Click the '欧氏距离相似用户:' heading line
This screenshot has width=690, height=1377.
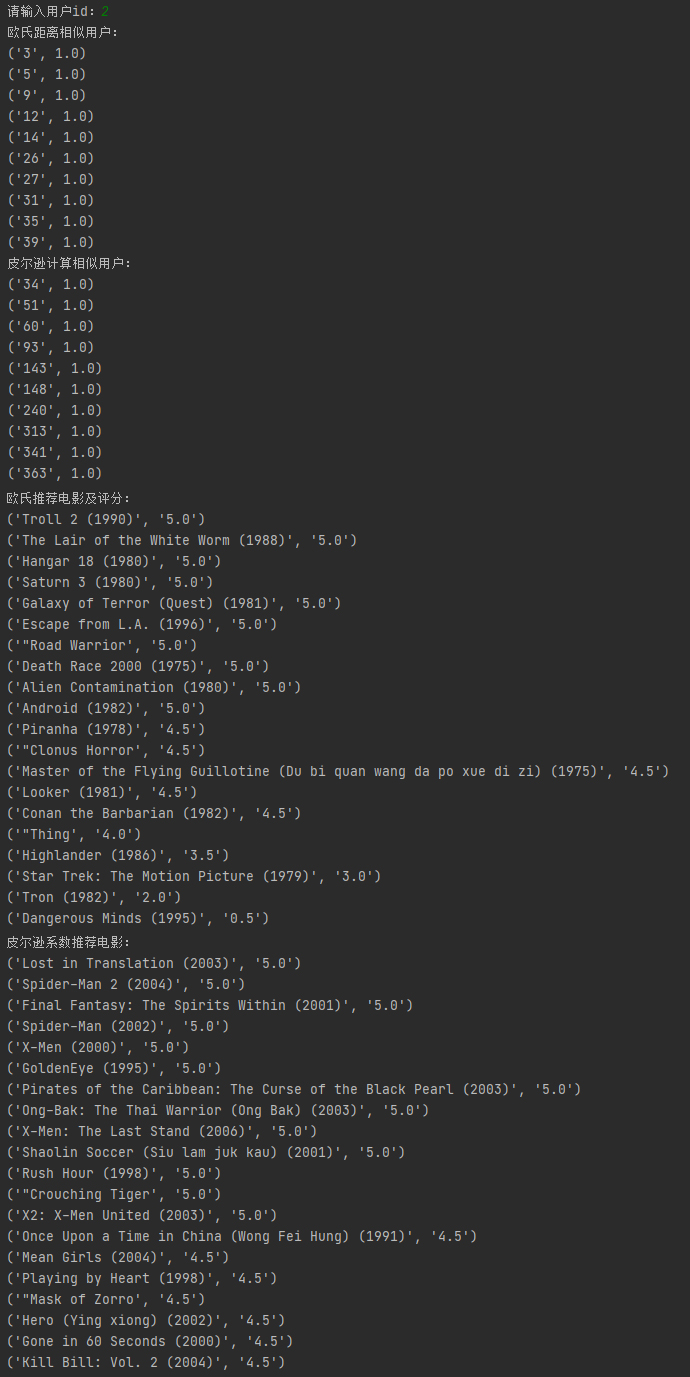[62, 32]
